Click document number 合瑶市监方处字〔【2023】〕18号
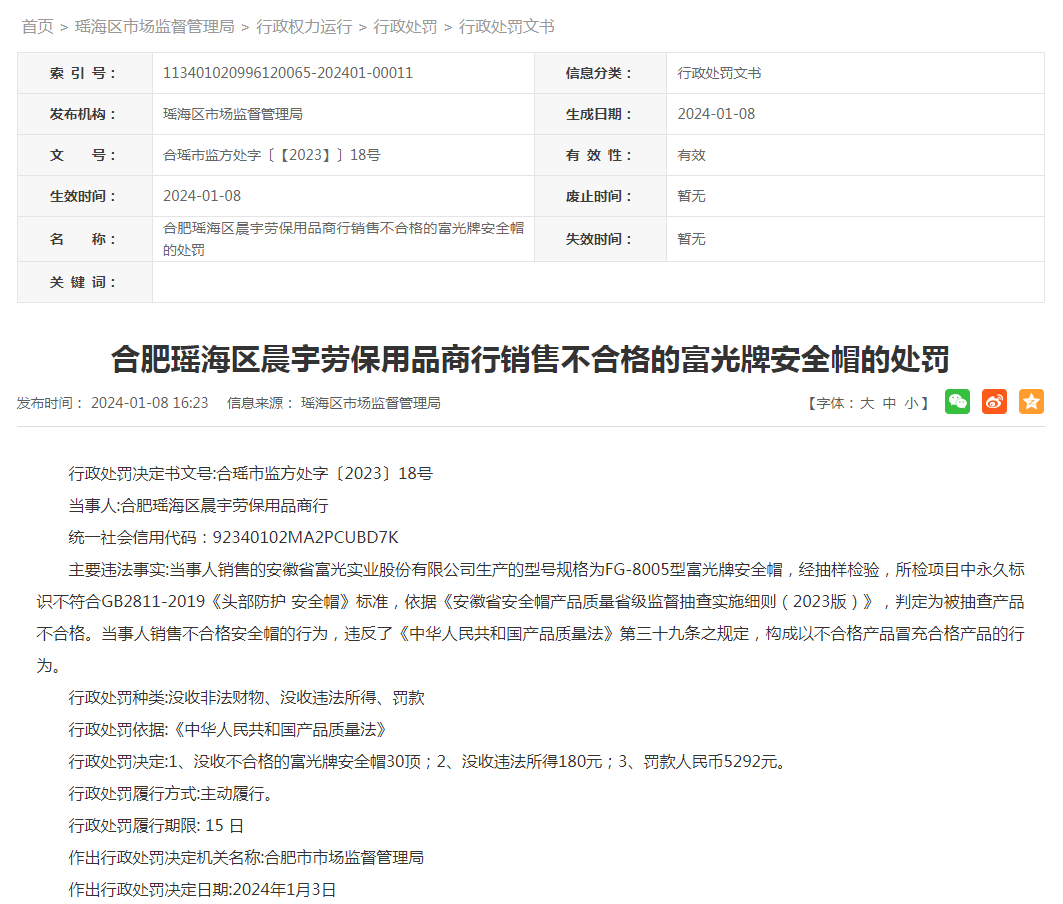 (272, 155)
